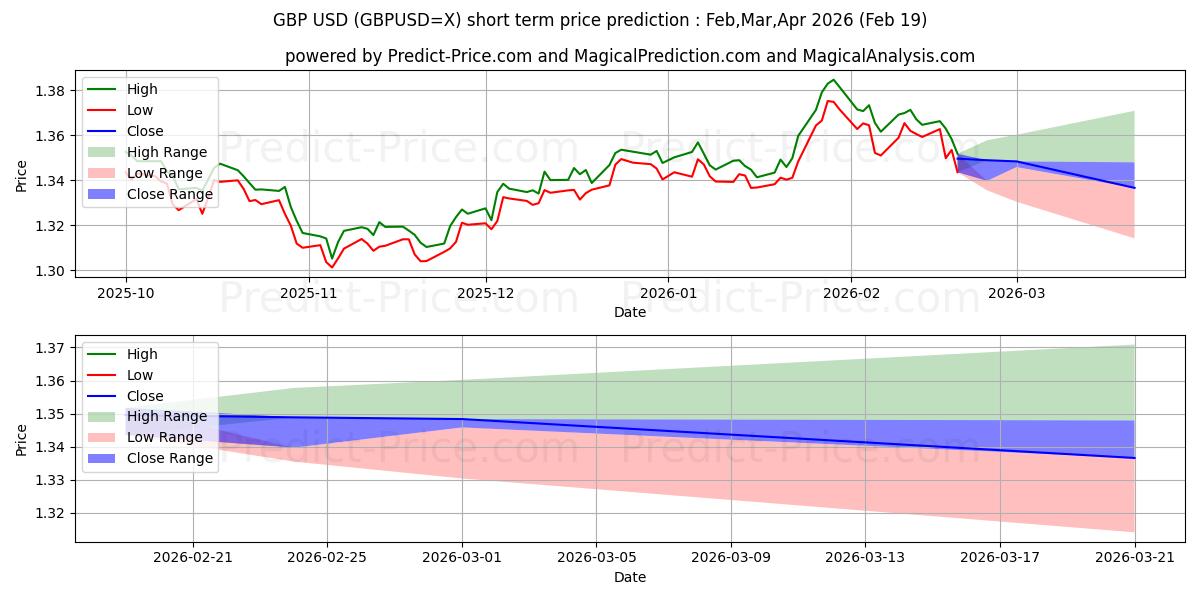Click the blue Close legend line in top chart
This screenshot has width=1200, height=600.
click(x=103, y=131)
